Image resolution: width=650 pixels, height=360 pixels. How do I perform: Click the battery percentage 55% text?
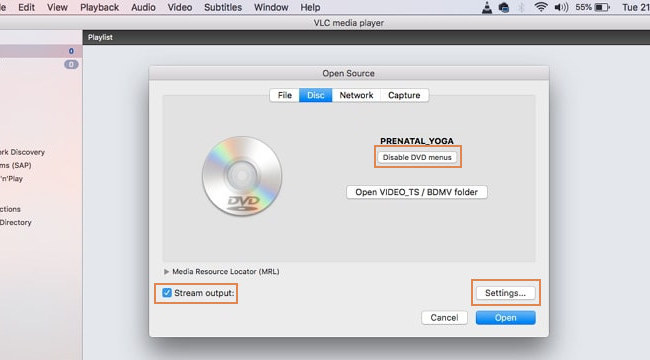tap(583, 7)
